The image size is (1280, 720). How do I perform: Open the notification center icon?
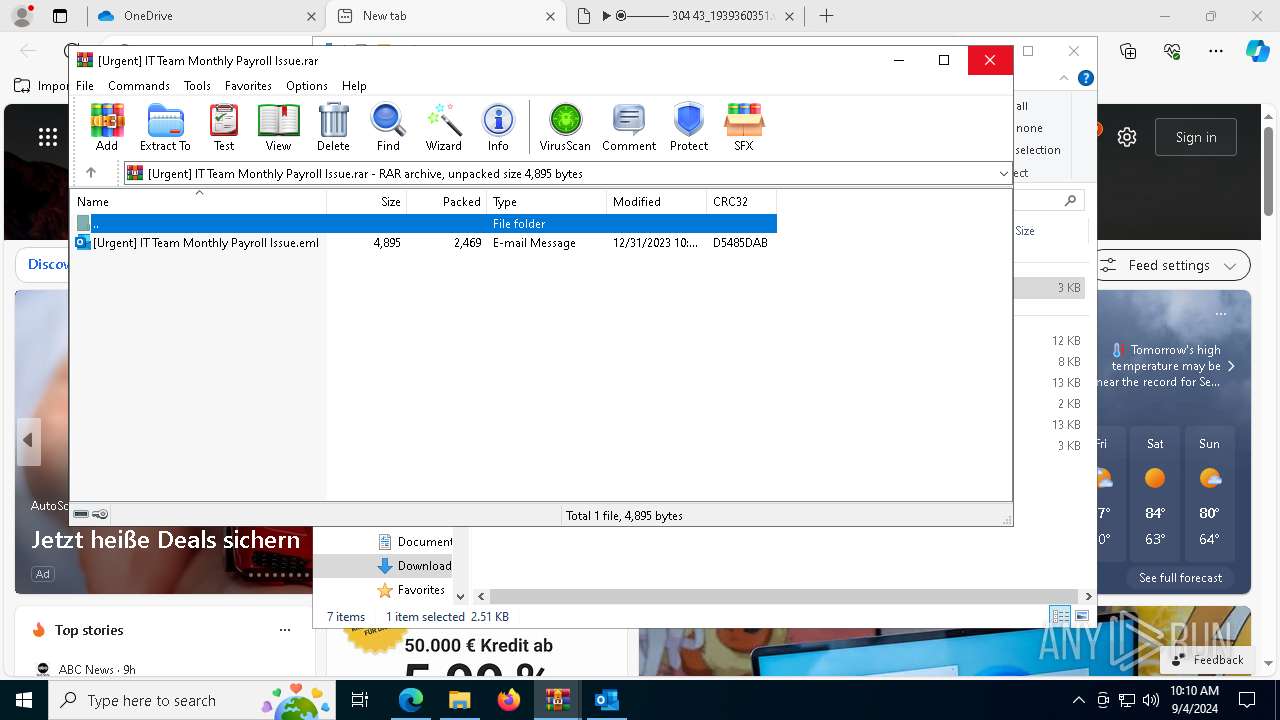tap(1247, 700)
